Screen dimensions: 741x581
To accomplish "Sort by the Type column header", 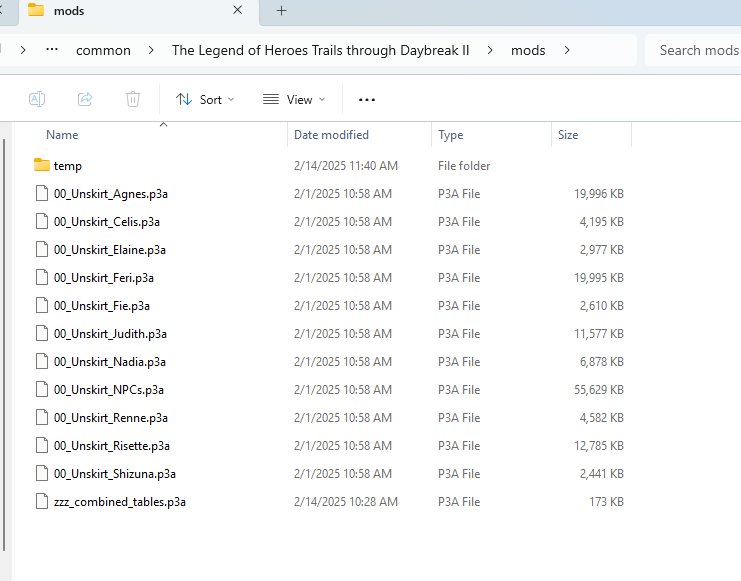I will (x=450, y=135).
